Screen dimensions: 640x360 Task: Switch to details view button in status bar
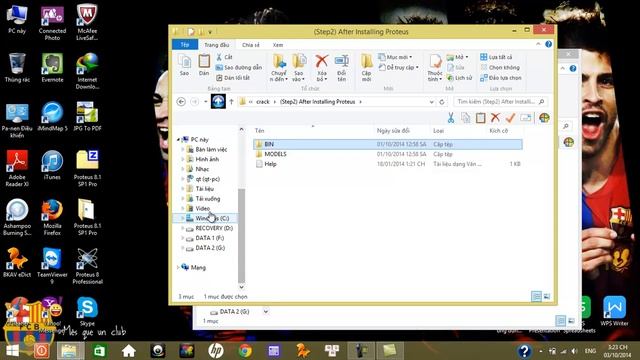(536, 296)
